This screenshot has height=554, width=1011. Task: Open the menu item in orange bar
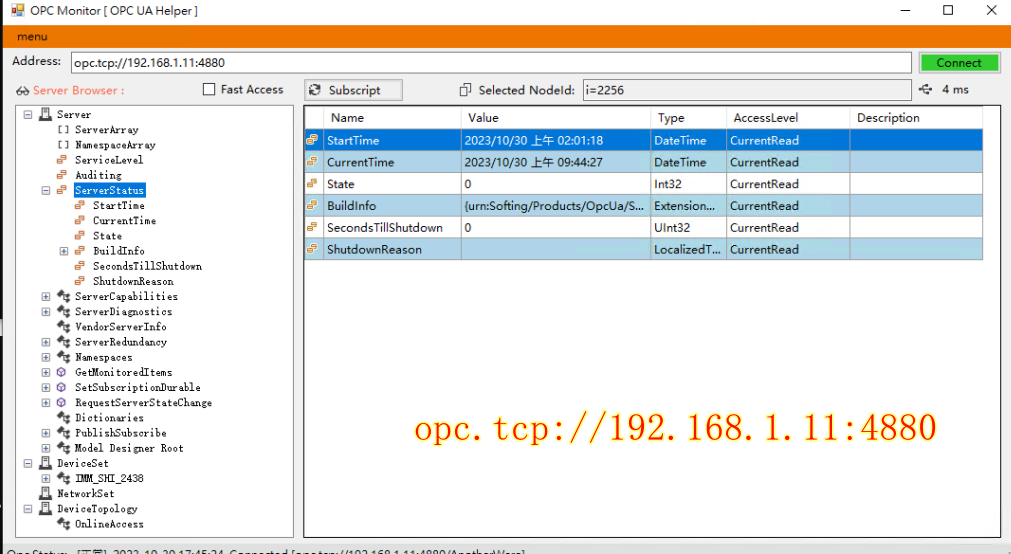pyautogui.click(x=32, y=37)
